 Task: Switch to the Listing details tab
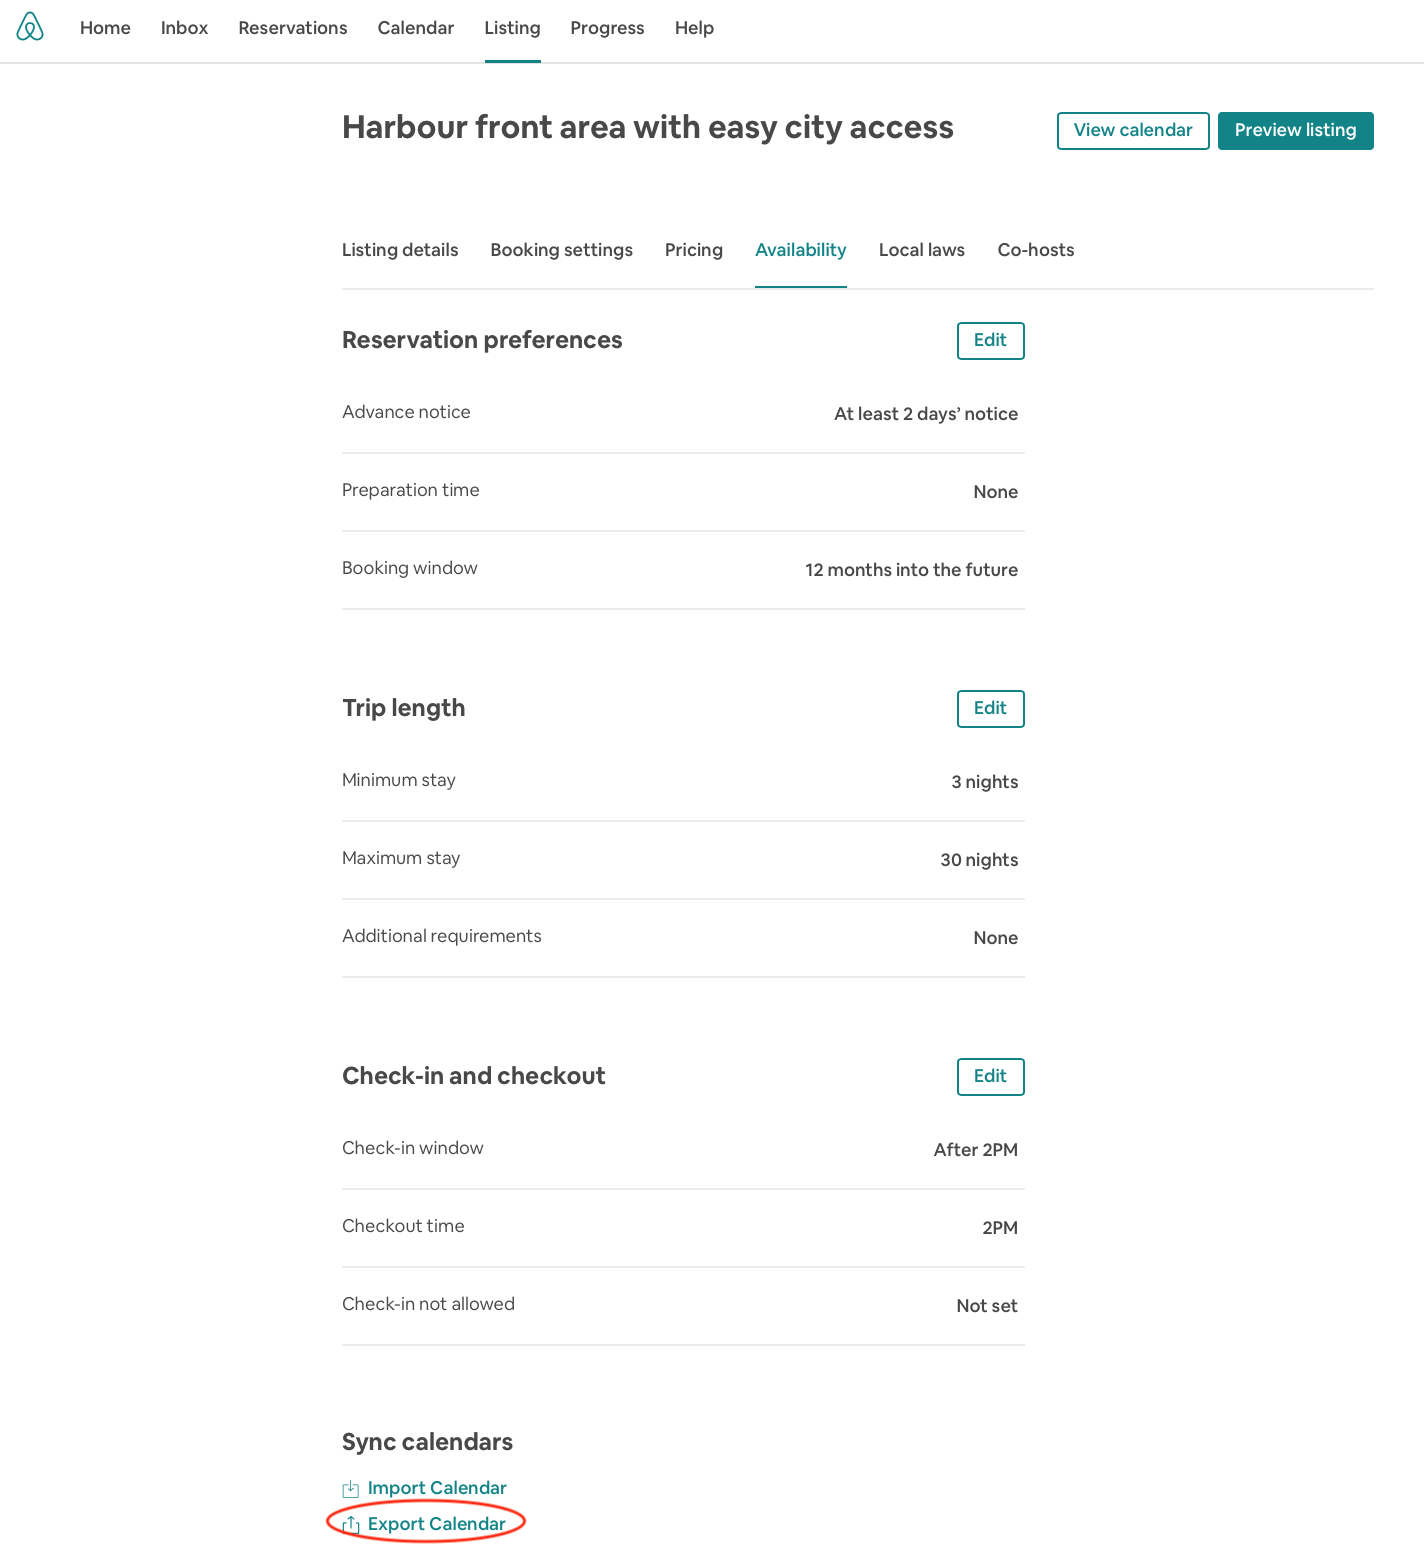[399, 250]
